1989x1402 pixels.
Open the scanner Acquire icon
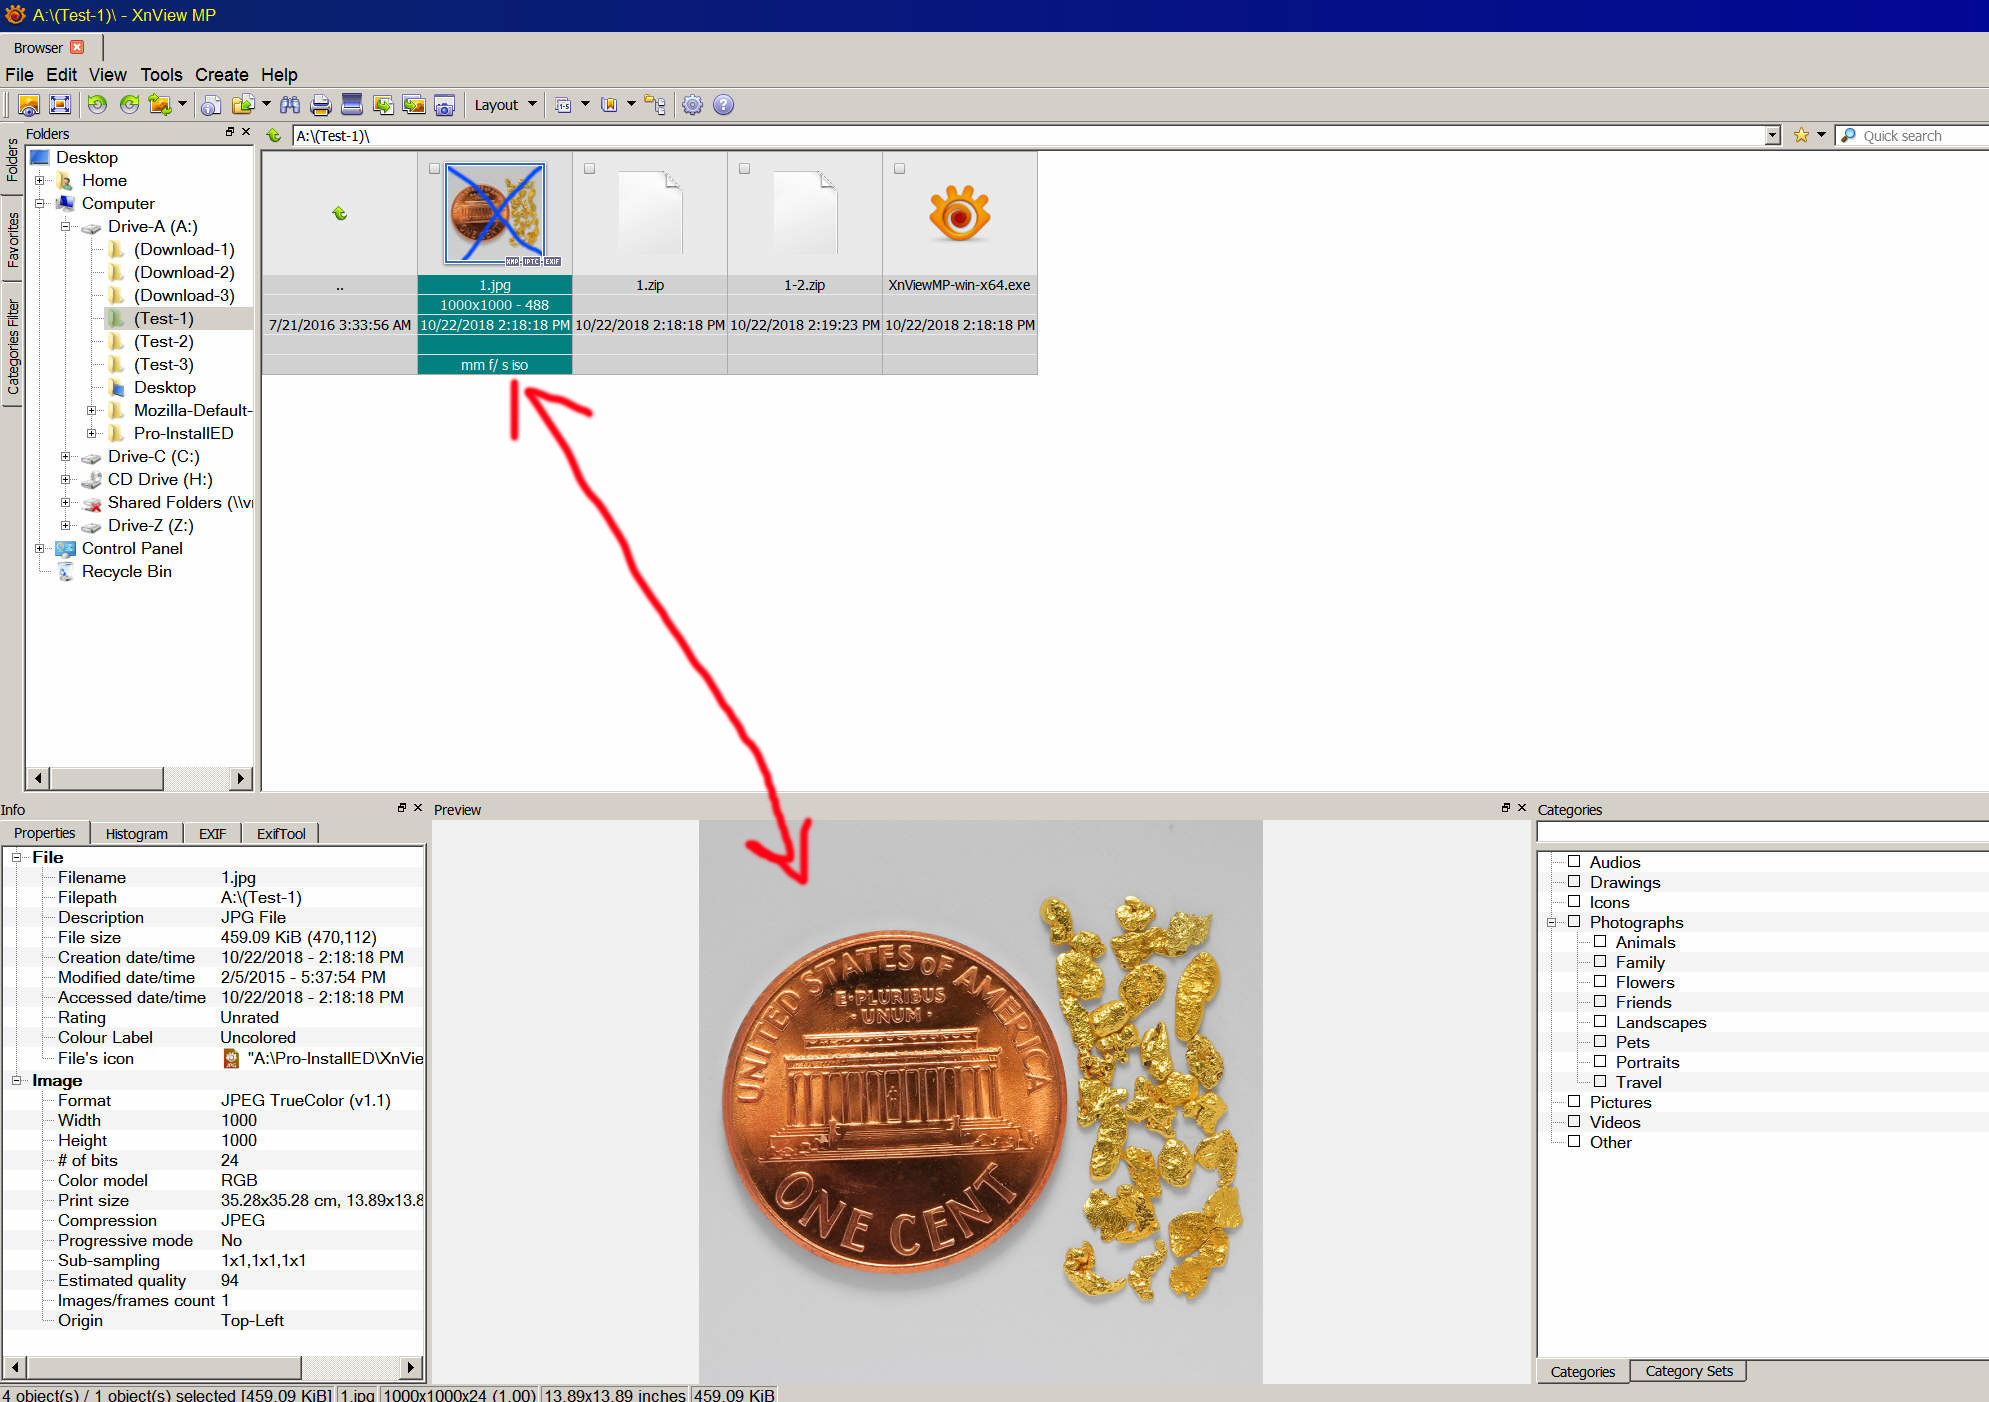tap(351, 105)
